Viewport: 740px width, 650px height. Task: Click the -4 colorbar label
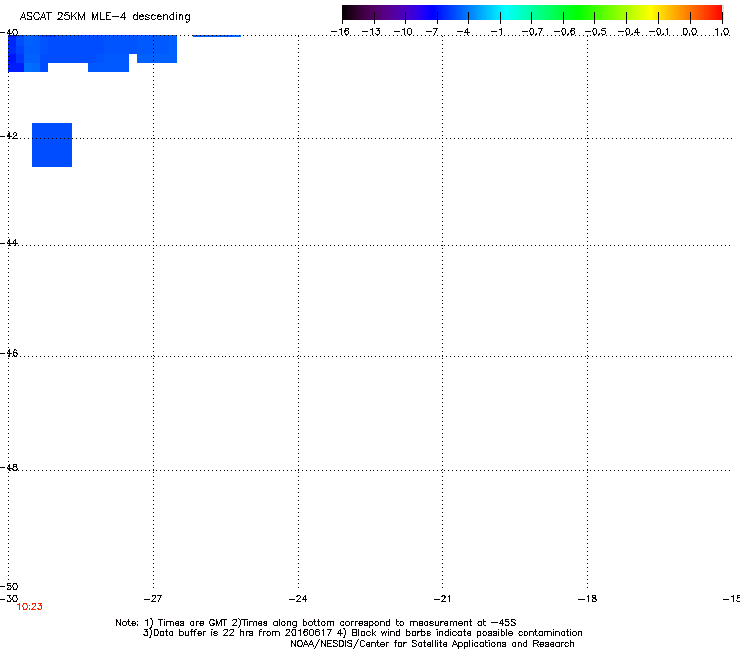(463, 32)
